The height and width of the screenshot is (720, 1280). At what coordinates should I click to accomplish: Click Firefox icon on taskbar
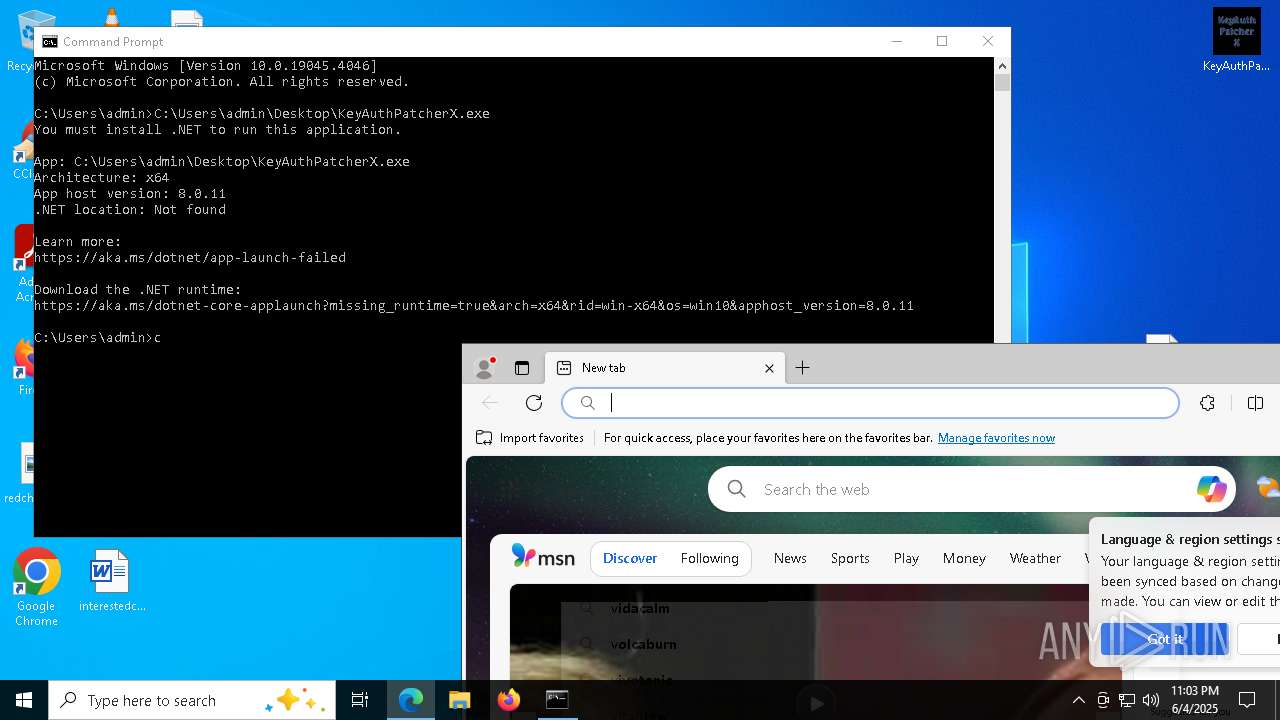tap(508, 700)
